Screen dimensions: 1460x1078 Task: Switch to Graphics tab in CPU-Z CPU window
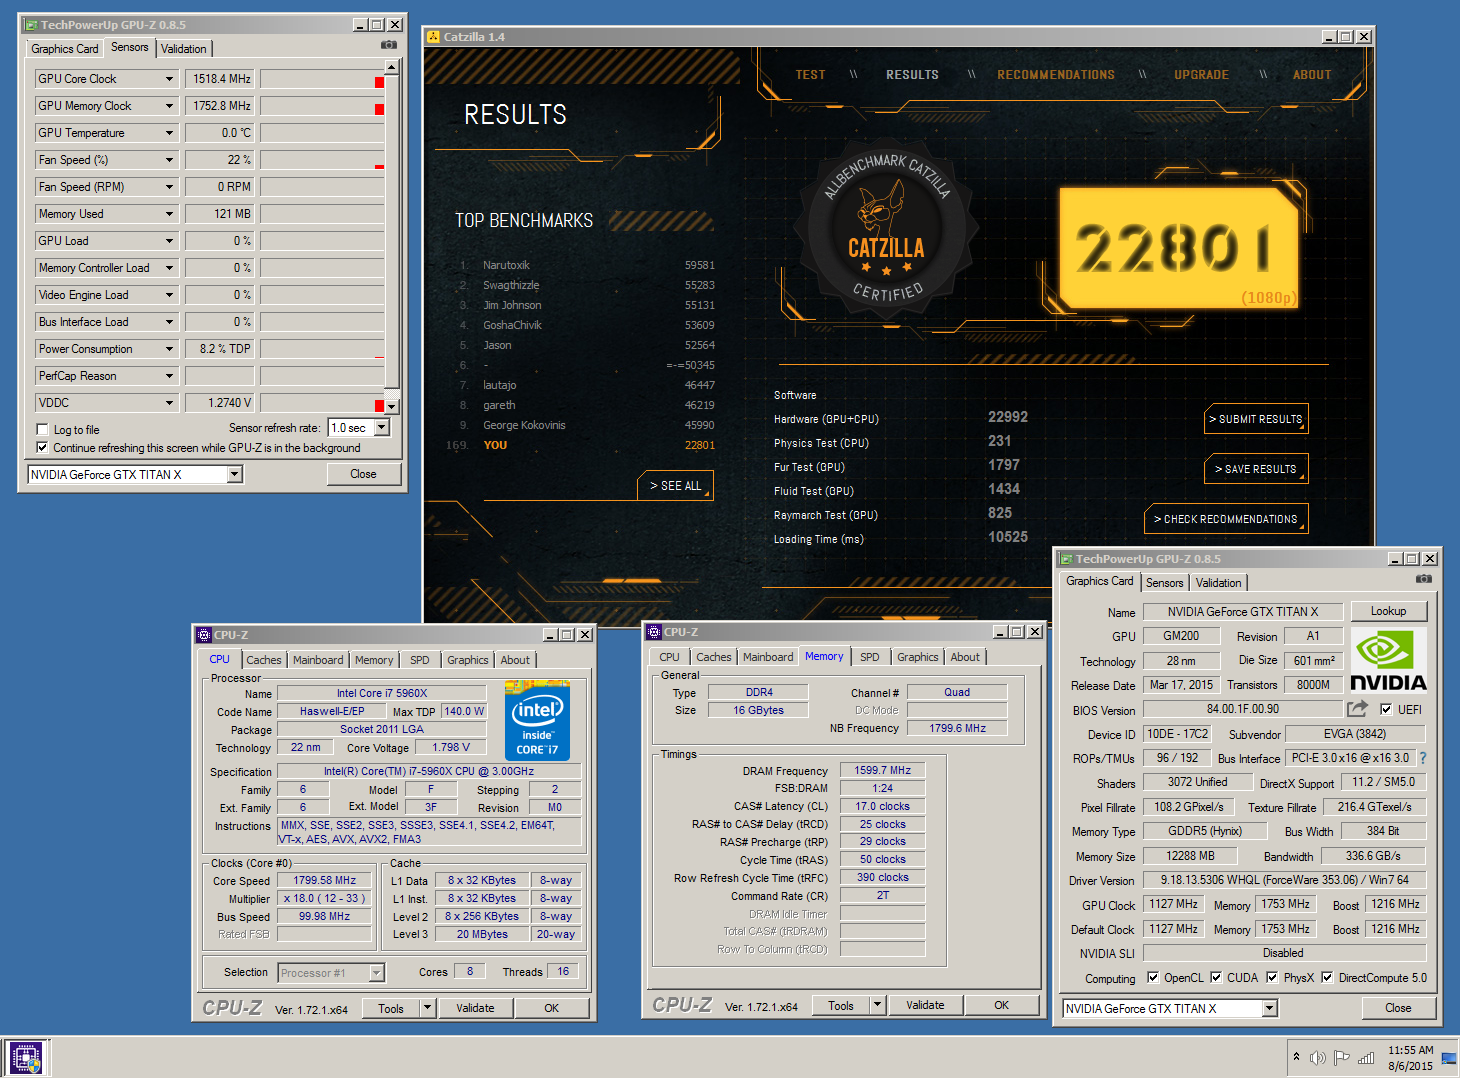point(468,660)
